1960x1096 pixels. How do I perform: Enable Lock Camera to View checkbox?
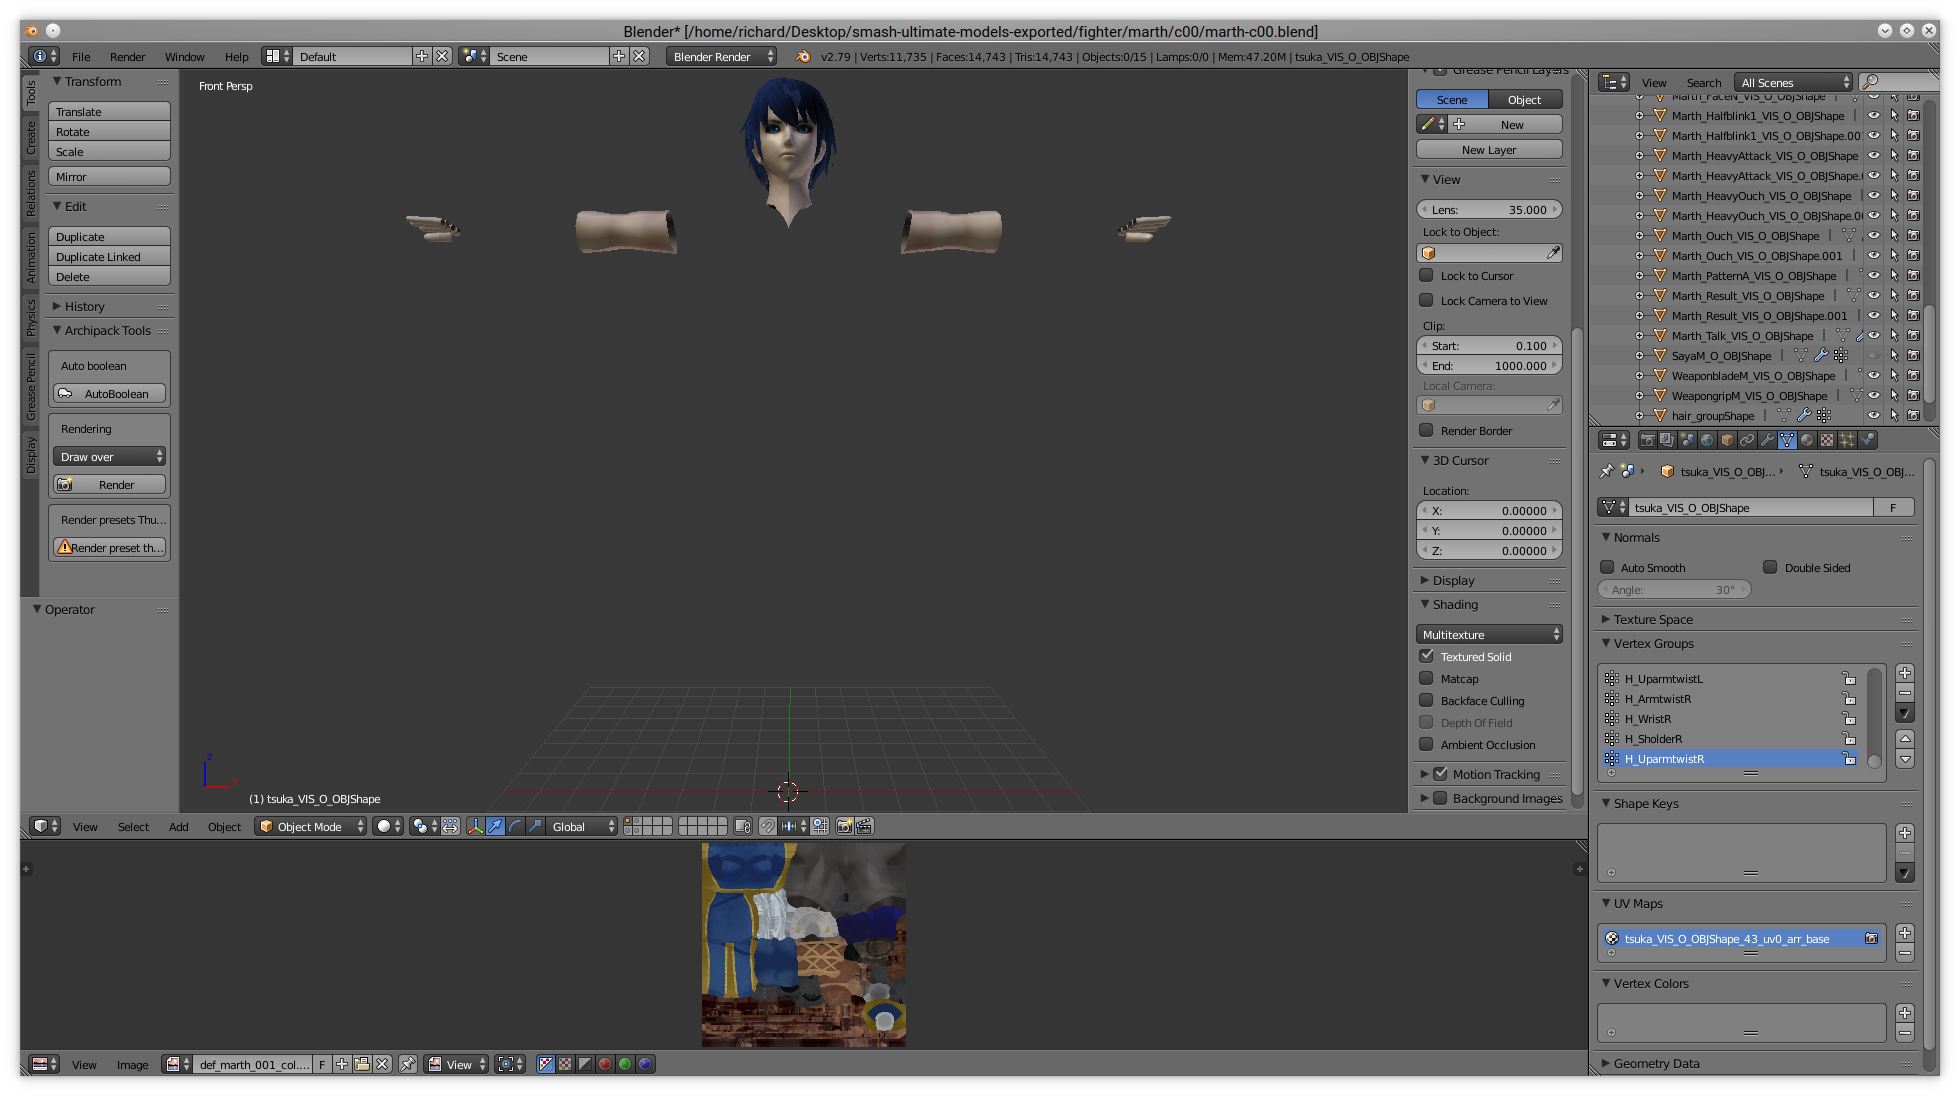click(x=1426, y=300)
